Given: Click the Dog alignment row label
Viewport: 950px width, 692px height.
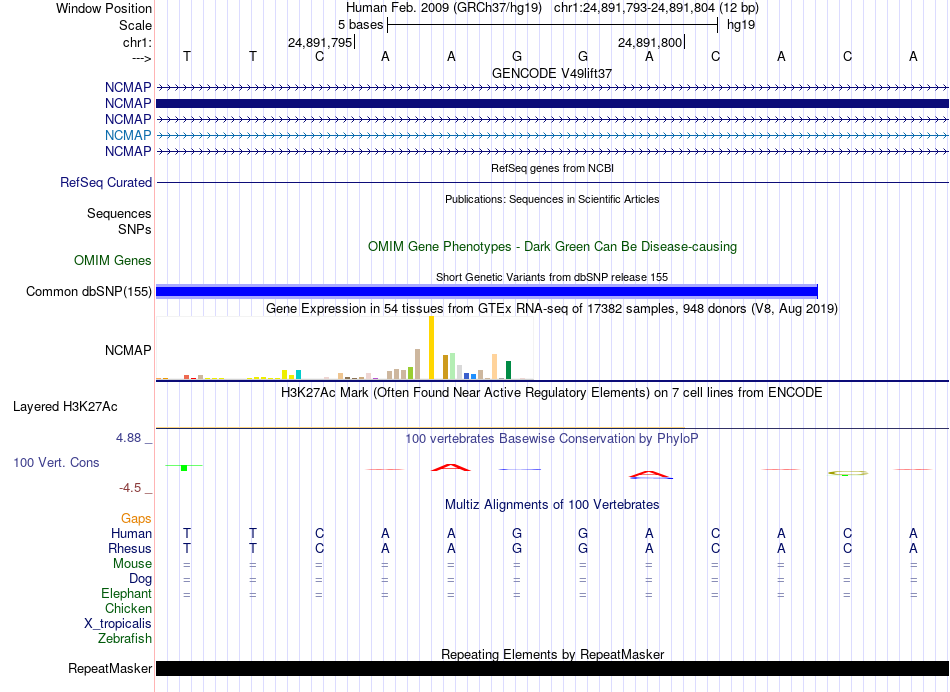Looking at the screenshot, I should [x=140, y=579].
